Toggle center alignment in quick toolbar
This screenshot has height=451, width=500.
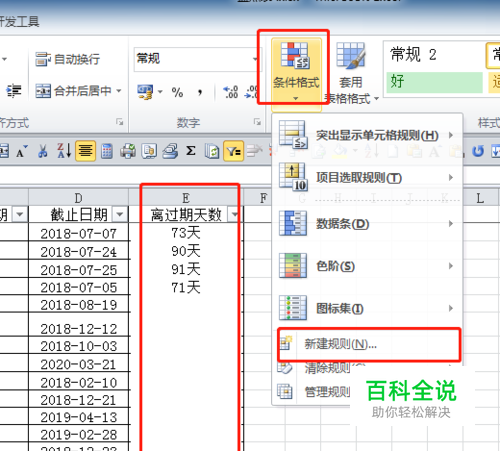(86, 151)
